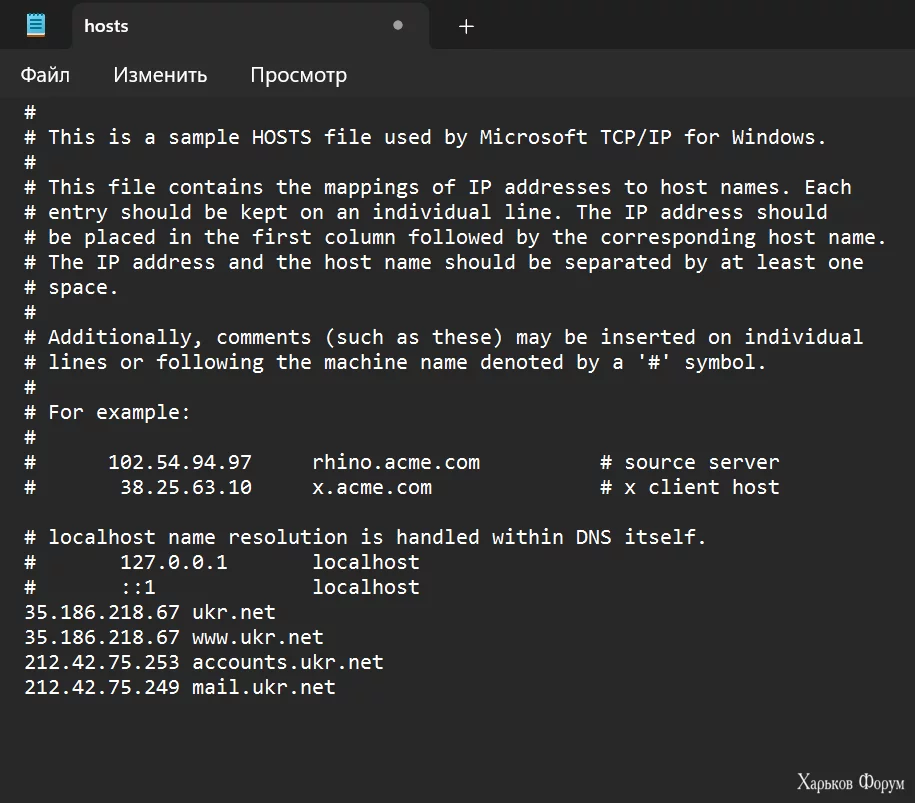915x803 pixels.
Task: Click the www.ukr.net hostname text
Action: pos(257,637)
